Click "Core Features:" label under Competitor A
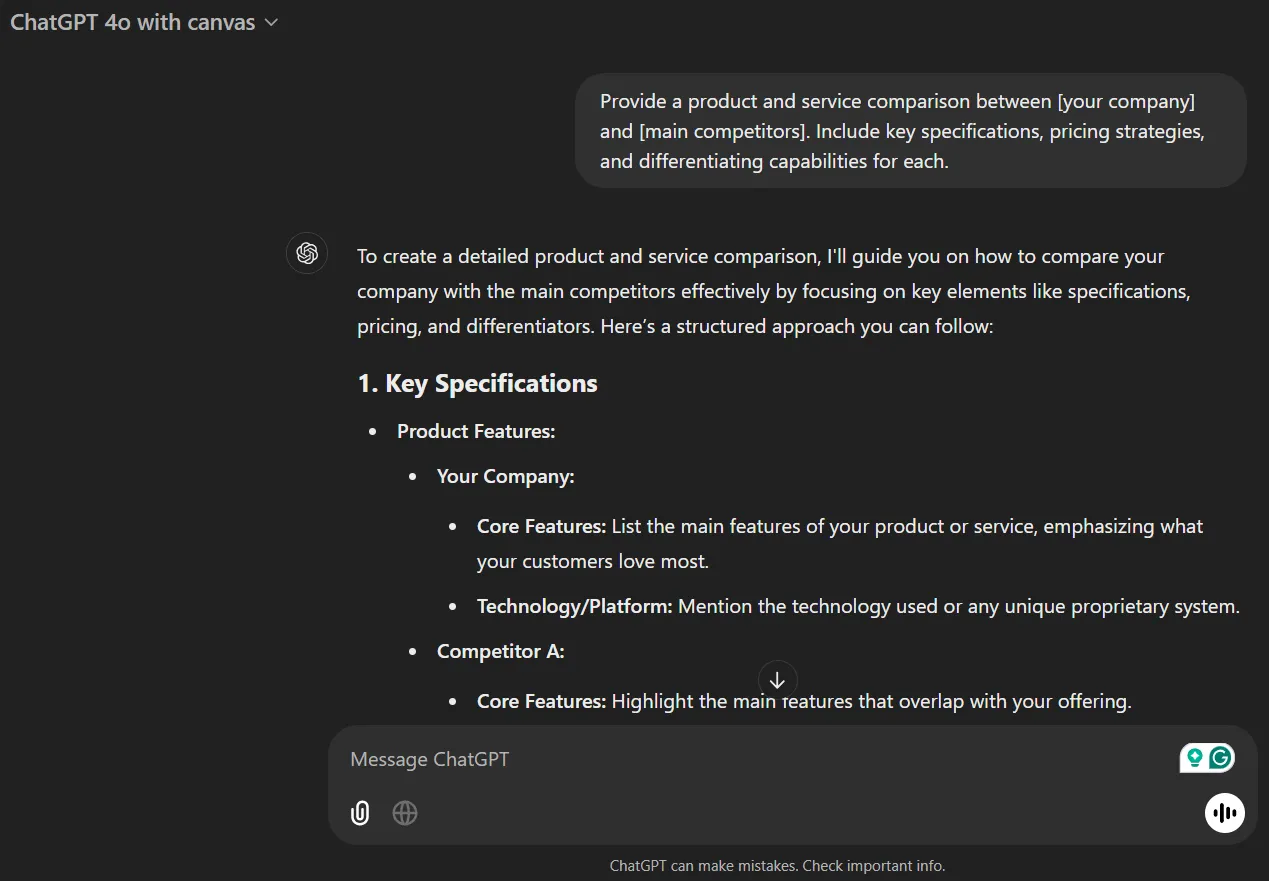 pyautogui.click(x=541, y=701)
